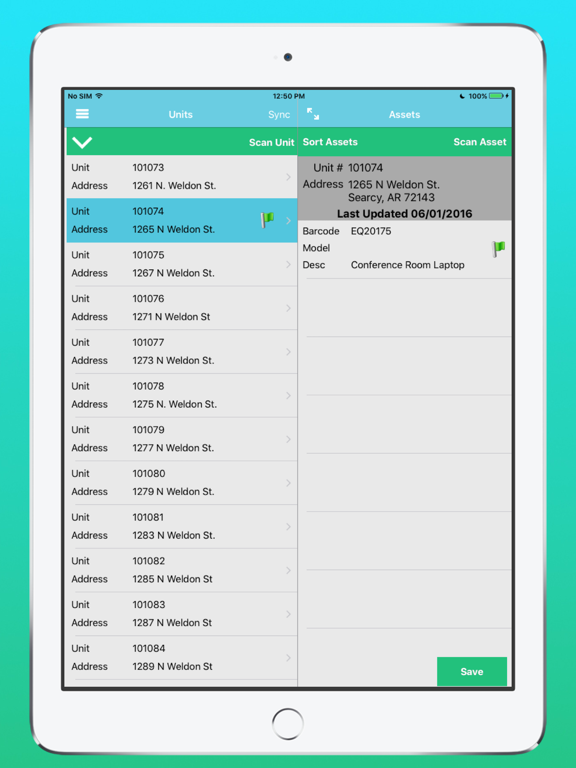The image size is (576, 768).
Task: Tap Conference Room Laptop description
Action: (408, 265)
